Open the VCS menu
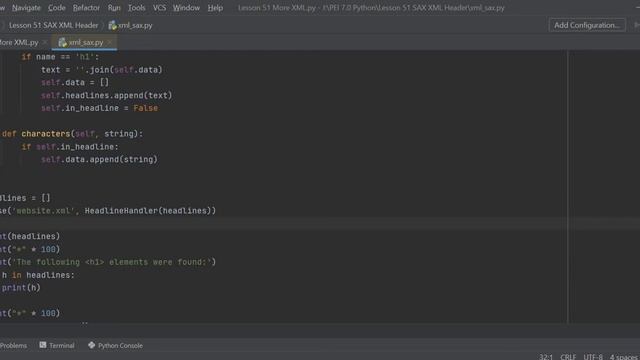The width and height of the screenshot is (640, 360). pyautogui.click(x=159, y=8)
